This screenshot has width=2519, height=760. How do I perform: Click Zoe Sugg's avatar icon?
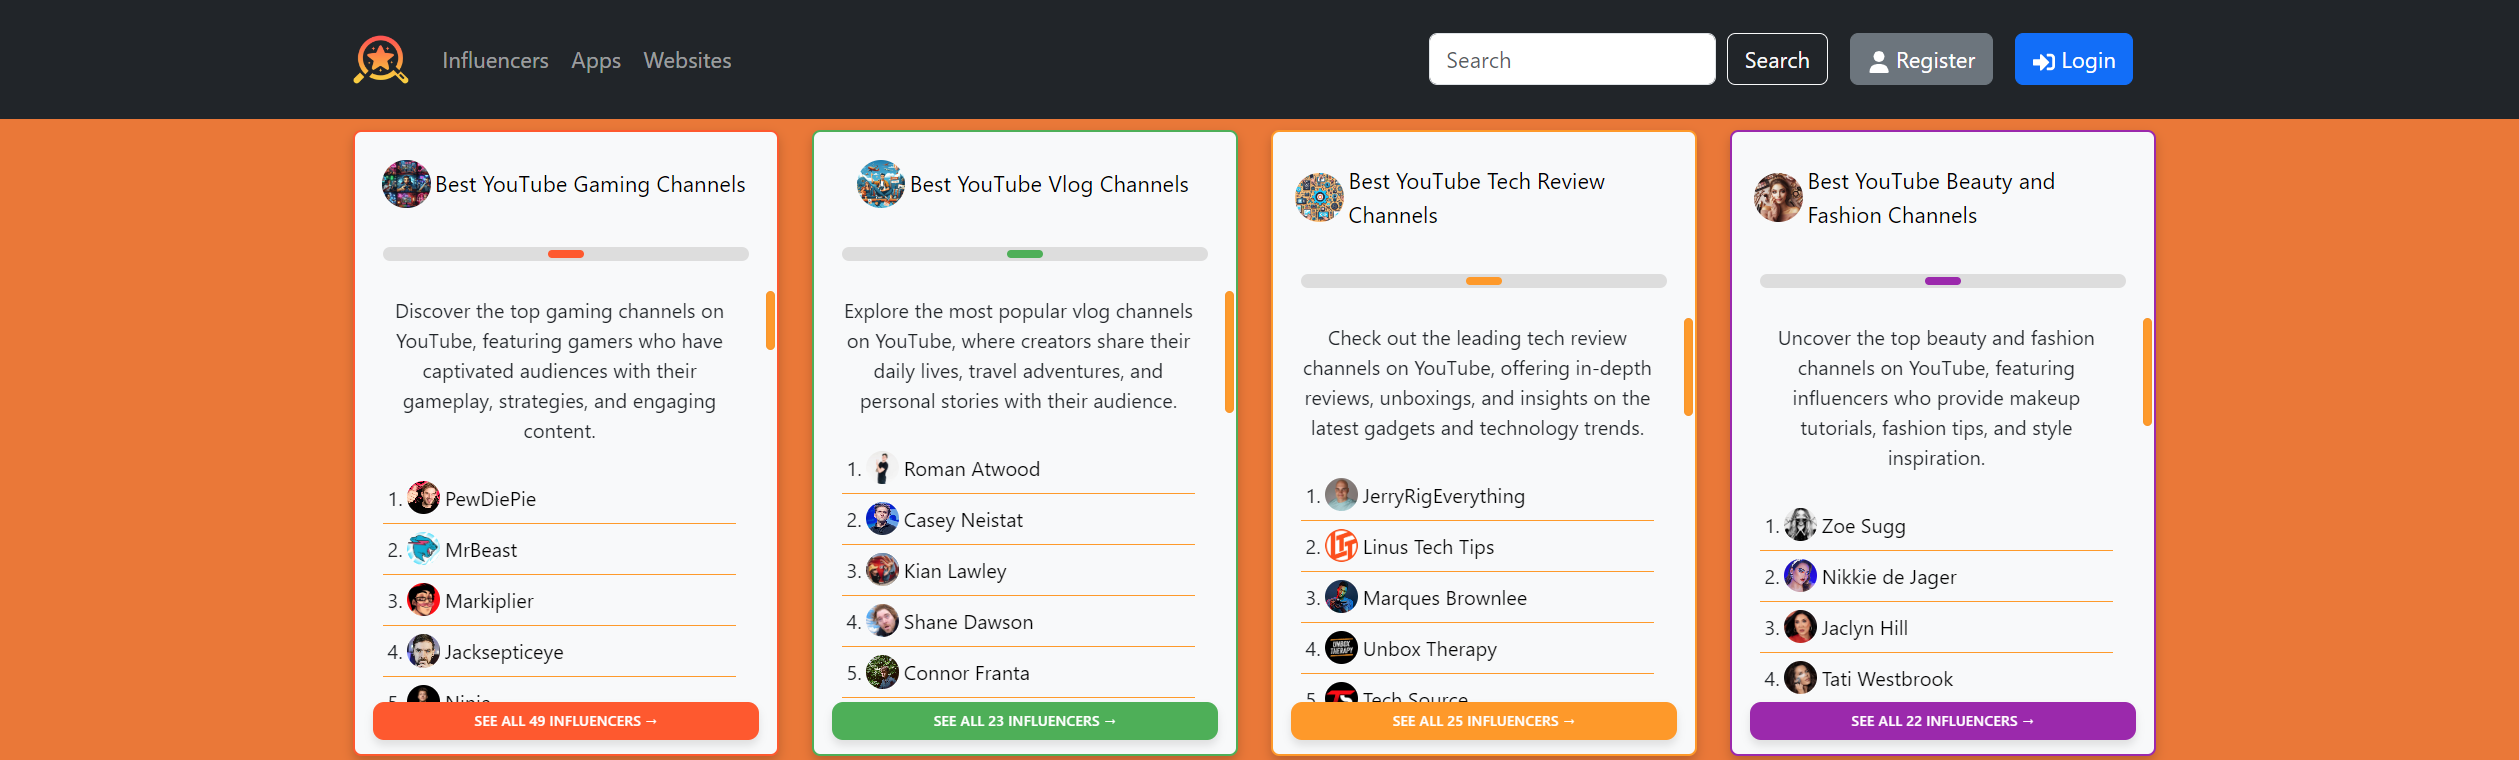pos(1801,524)
